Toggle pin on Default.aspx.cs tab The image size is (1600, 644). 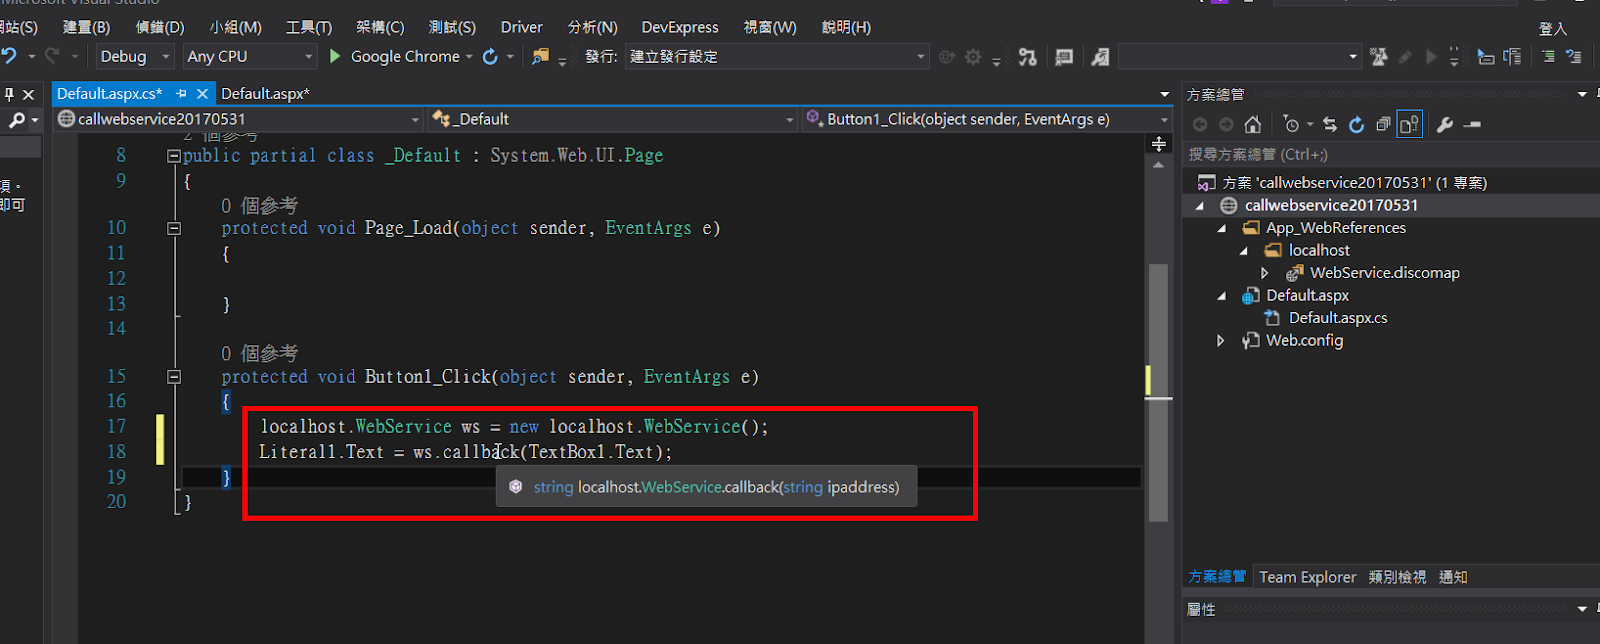click(x=182, y=93)
